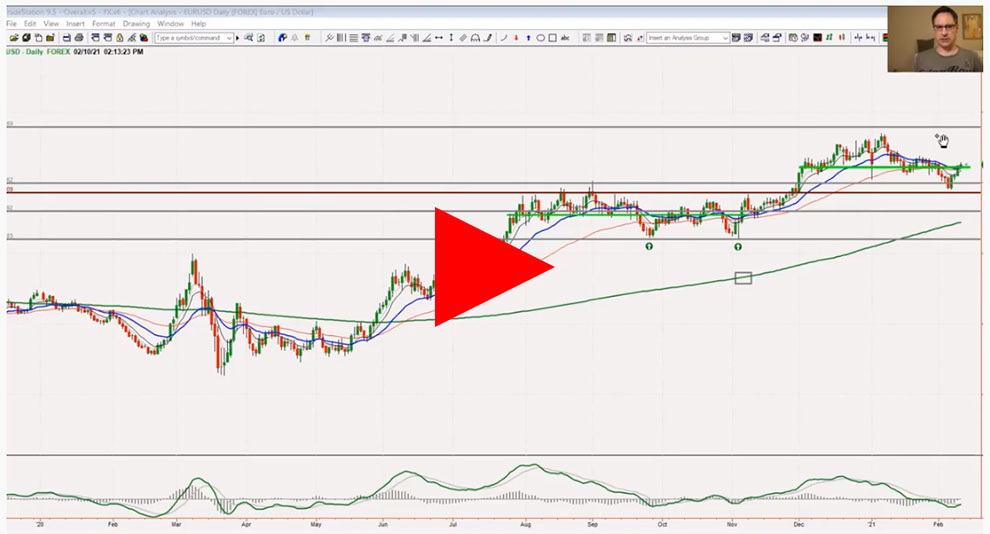The width and height of the screenshot is (990, 534).
Task: Open the Edit menu
Action: [x=30, y=24]
